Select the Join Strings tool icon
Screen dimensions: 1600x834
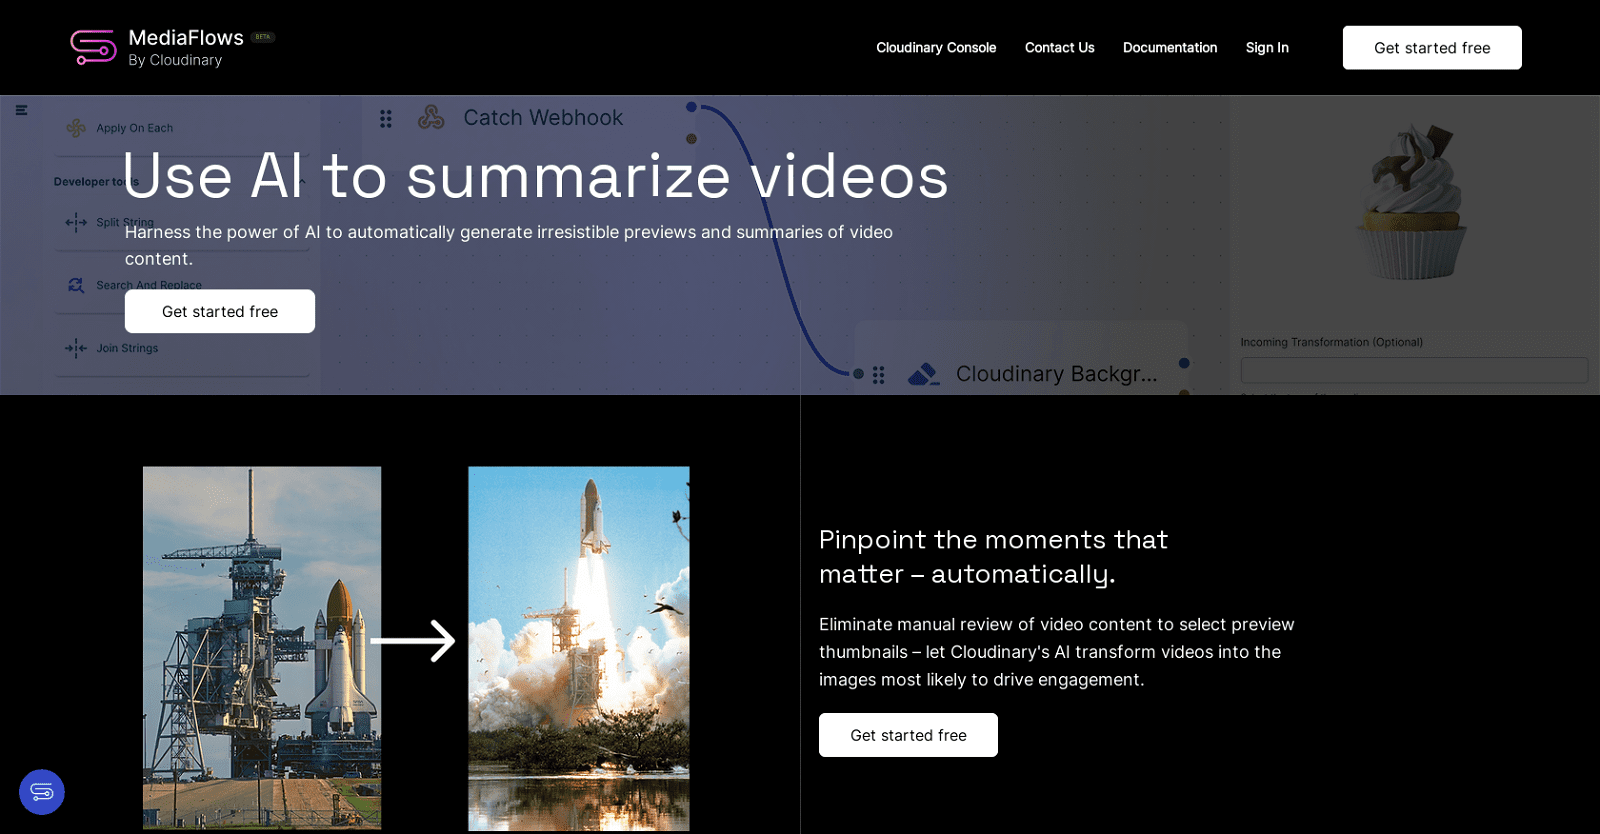pyautogui.click(x=76, y=348)
